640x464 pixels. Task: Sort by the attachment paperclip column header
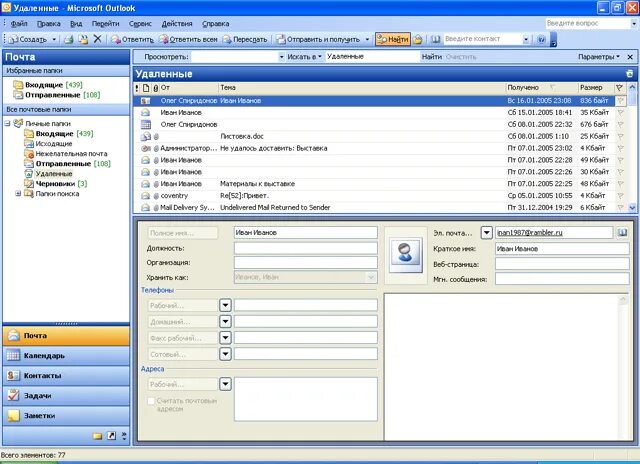pyautogui.click(x=156, y=88)
